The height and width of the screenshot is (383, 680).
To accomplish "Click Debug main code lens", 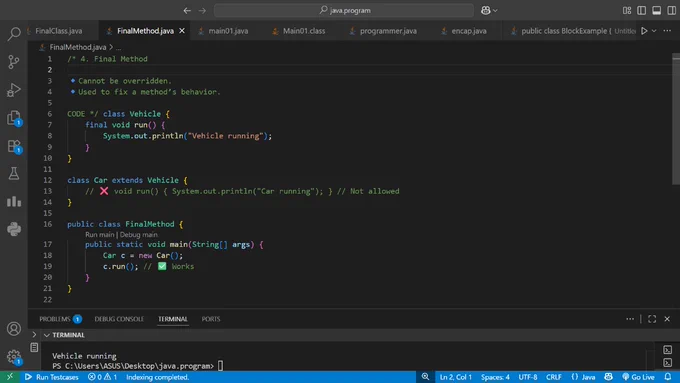I will coord(139,235).
